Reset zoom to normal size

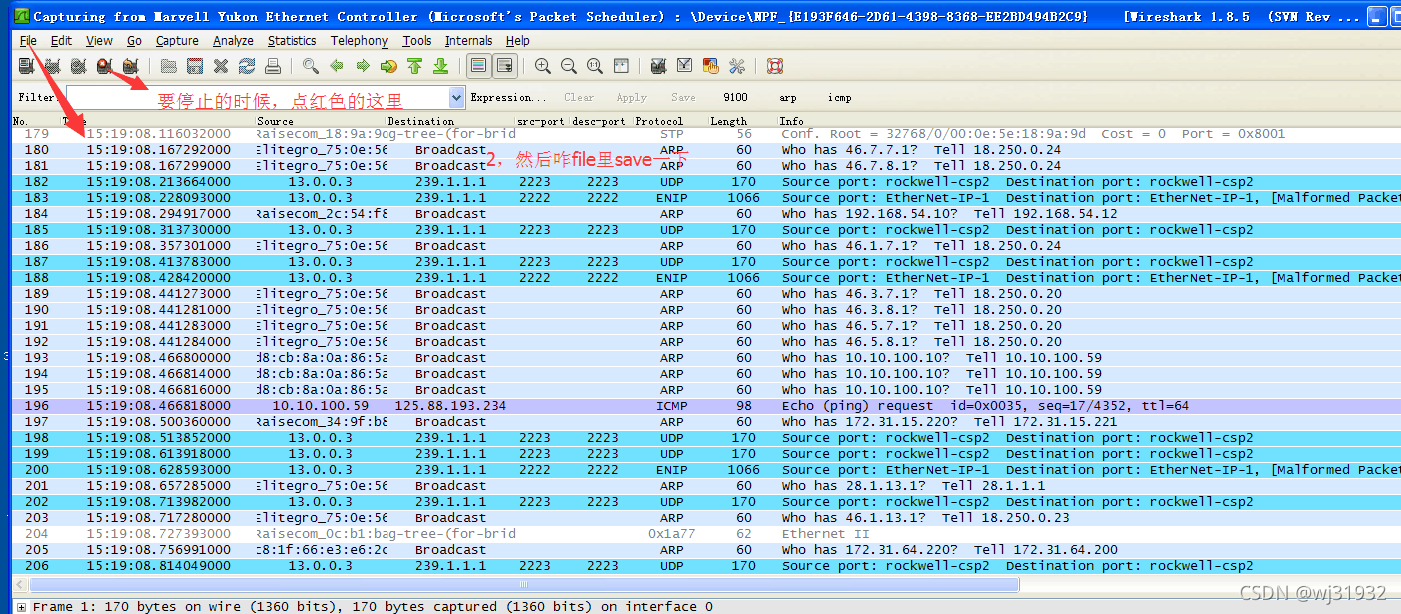point(595,66)
